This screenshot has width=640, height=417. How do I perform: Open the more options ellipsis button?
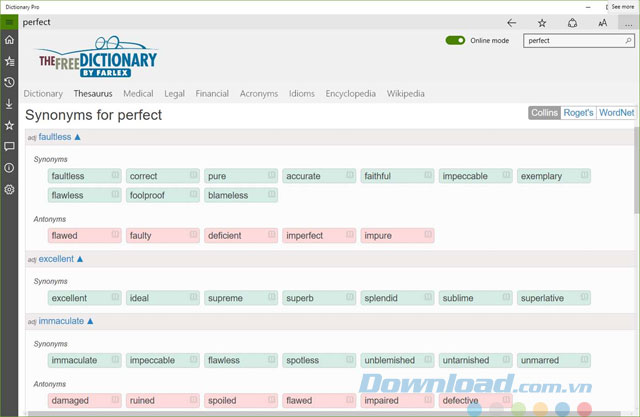(629, 23)
